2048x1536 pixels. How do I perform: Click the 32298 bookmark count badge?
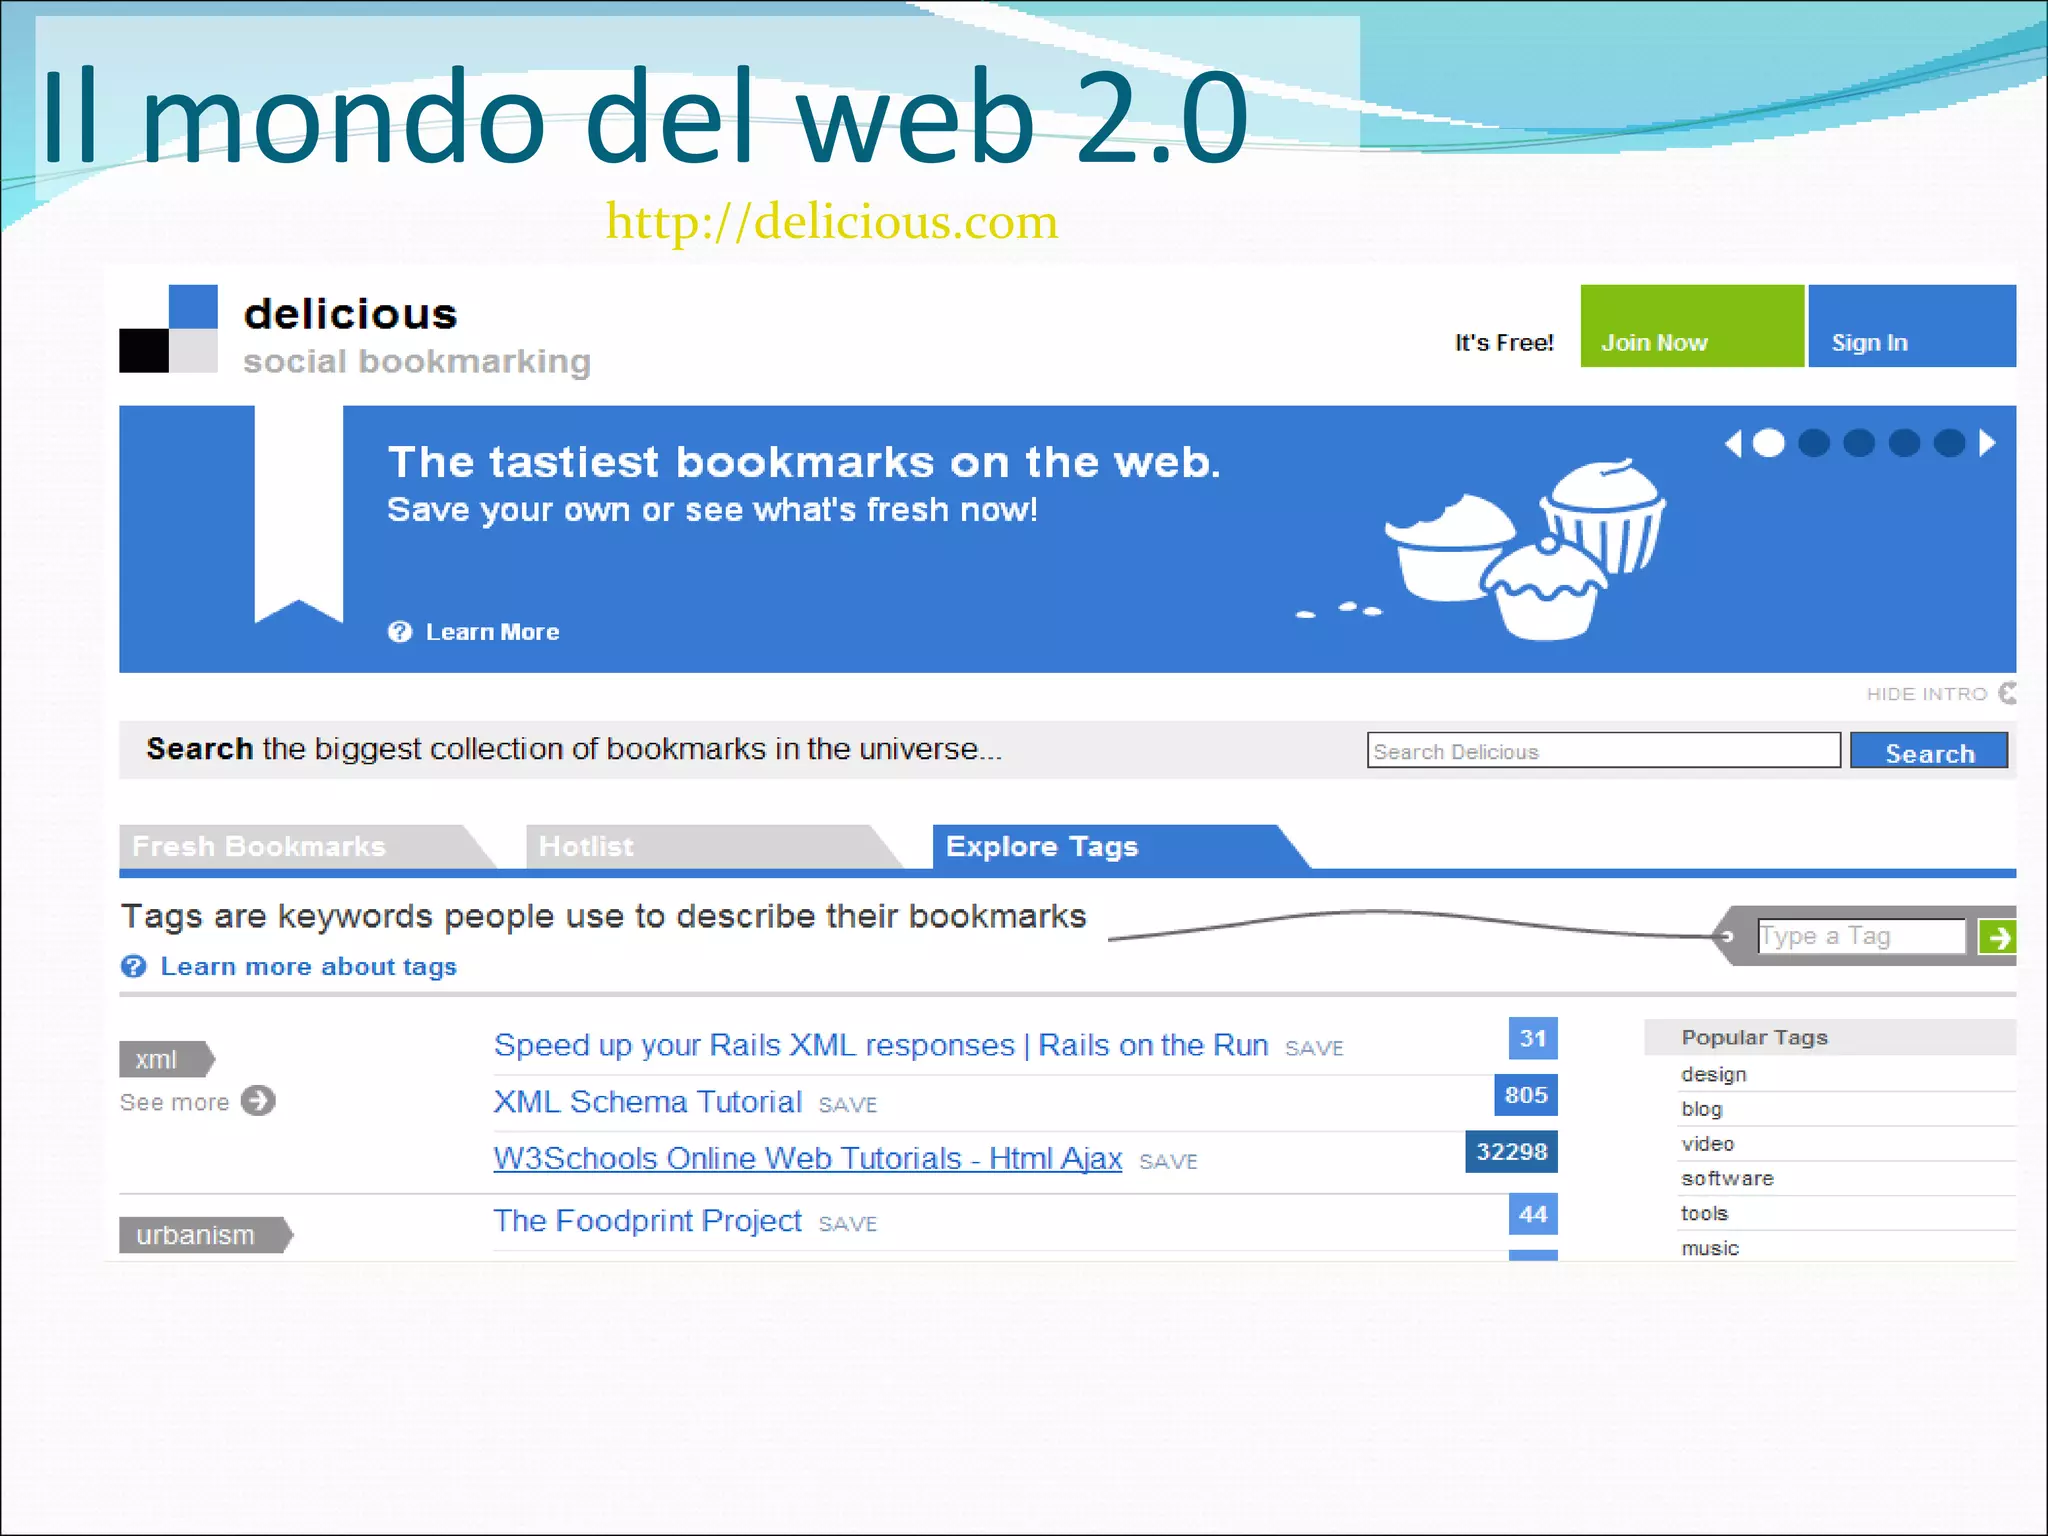pos(1512,1152)
